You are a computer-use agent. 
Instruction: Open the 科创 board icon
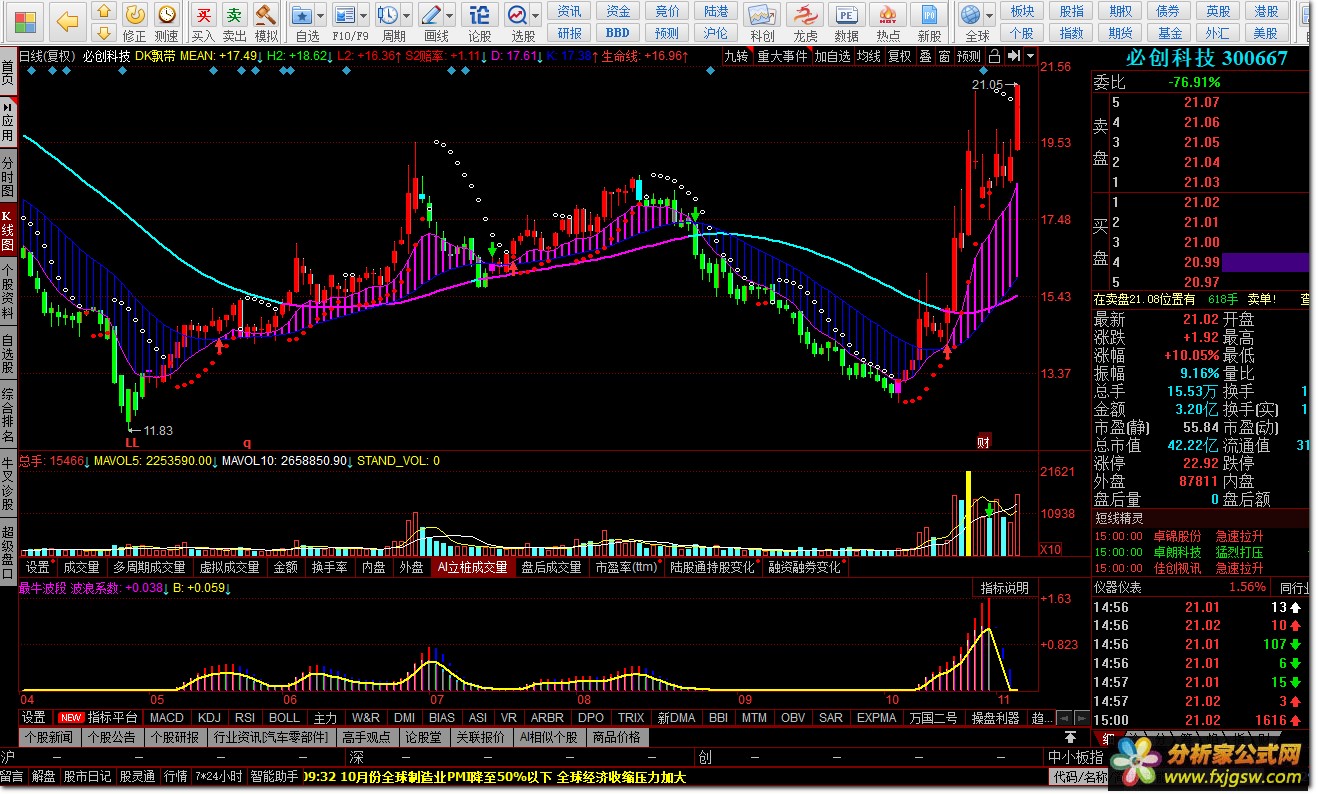pyautogui.click(x=762, y=22)
